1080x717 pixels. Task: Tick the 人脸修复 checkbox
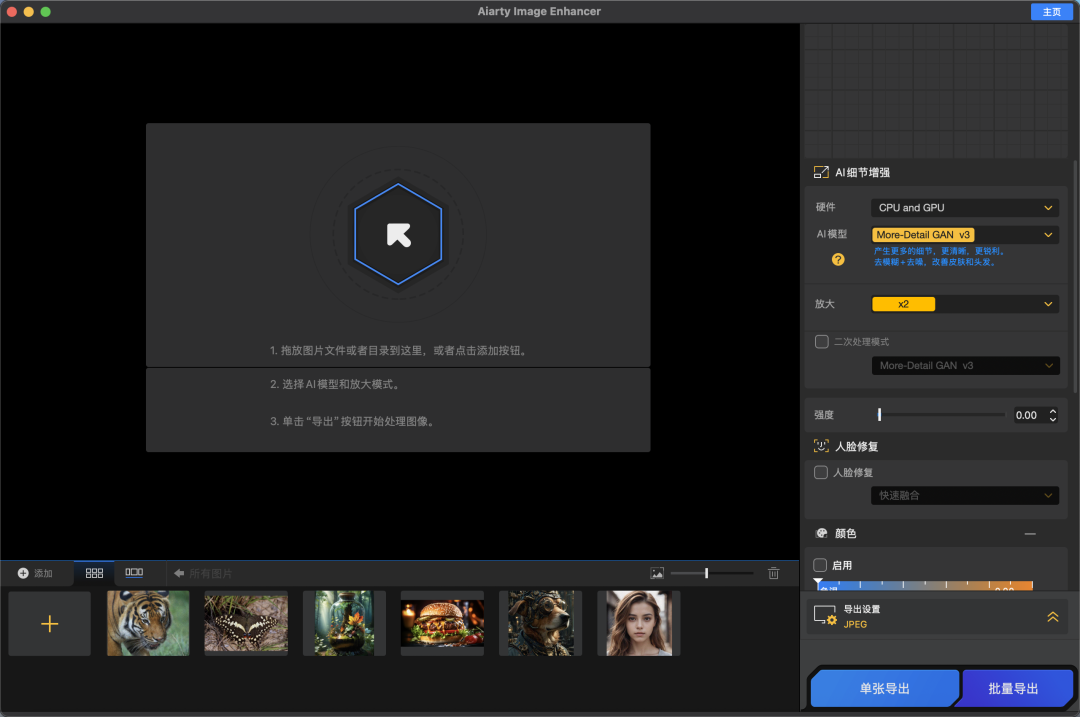coord(821,472)
